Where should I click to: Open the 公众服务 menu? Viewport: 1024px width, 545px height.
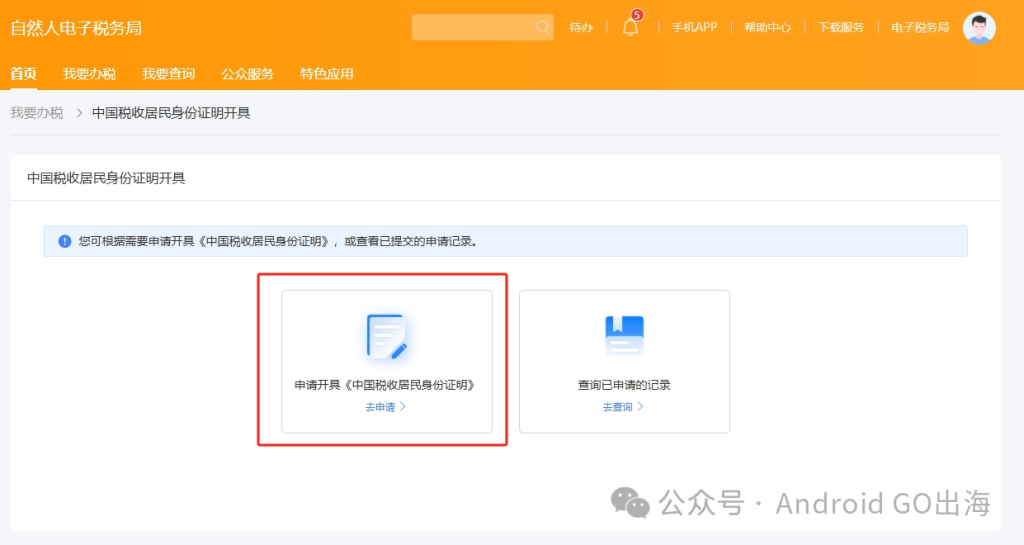pos(247,74)
